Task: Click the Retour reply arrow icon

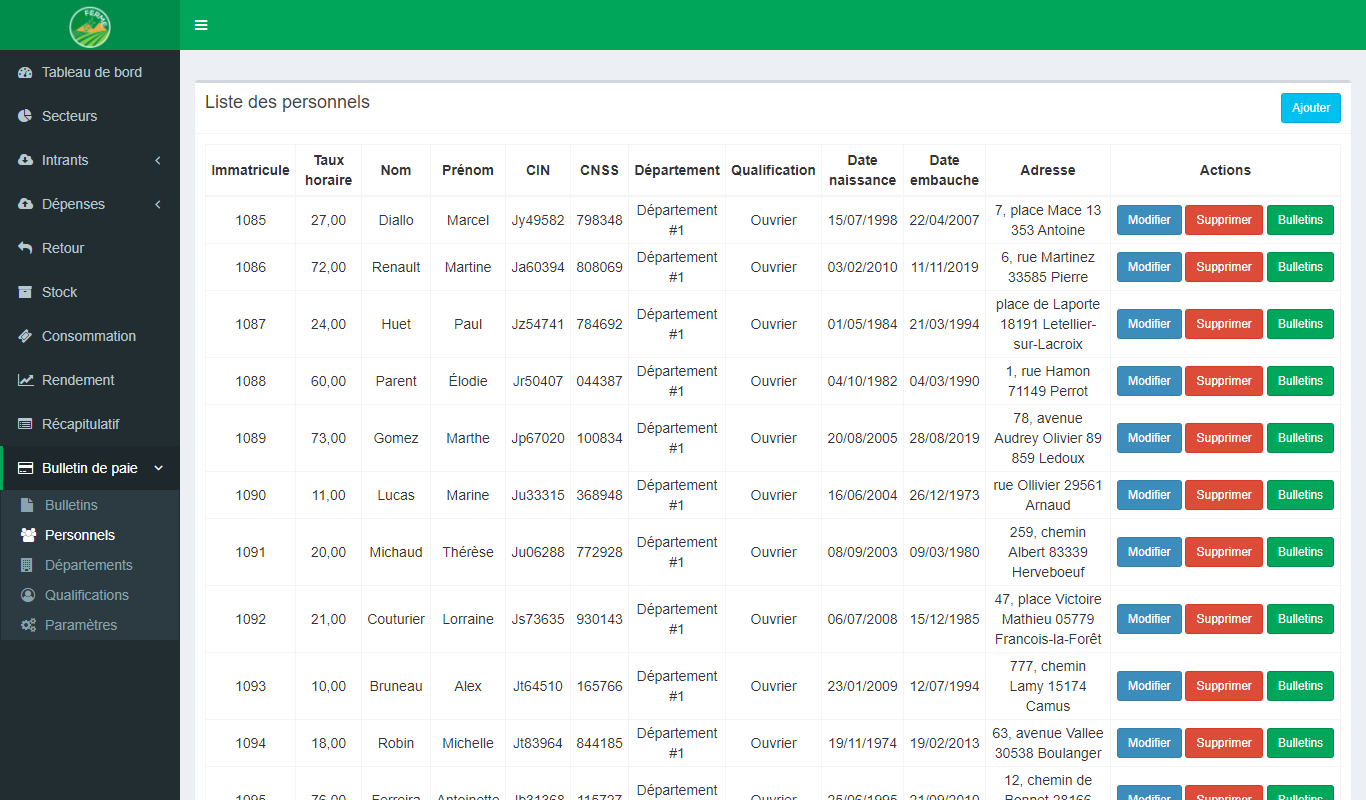Action: [25, 248]
